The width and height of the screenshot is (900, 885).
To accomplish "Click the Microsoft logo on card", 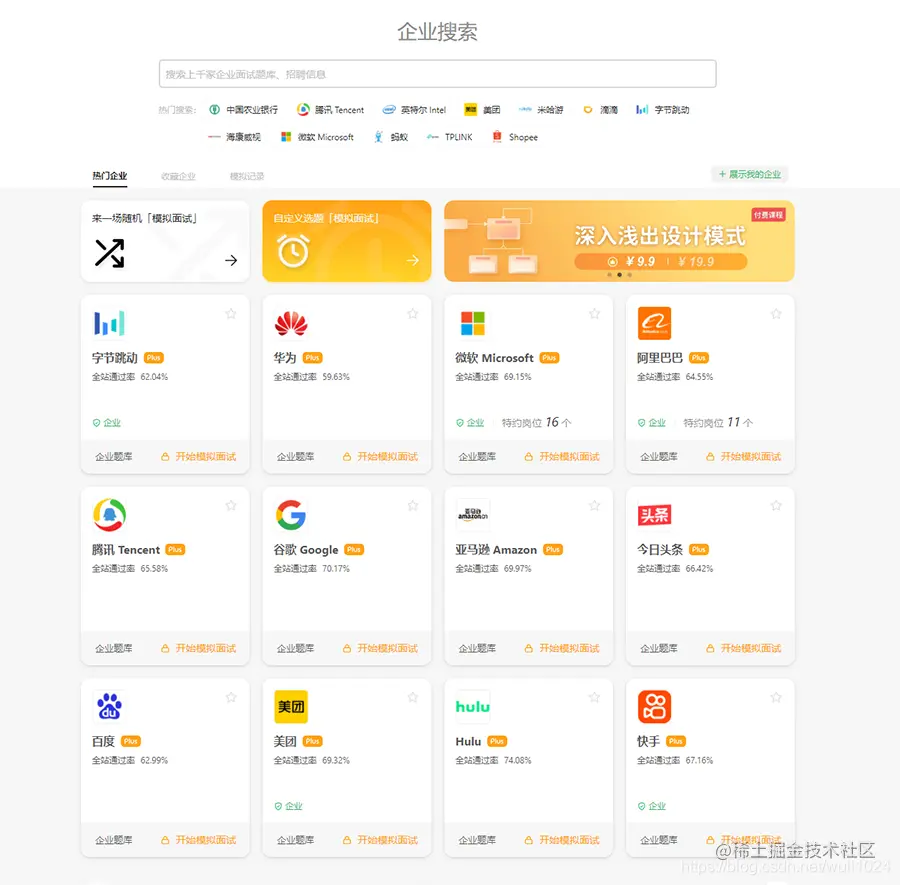I will 472,323.
